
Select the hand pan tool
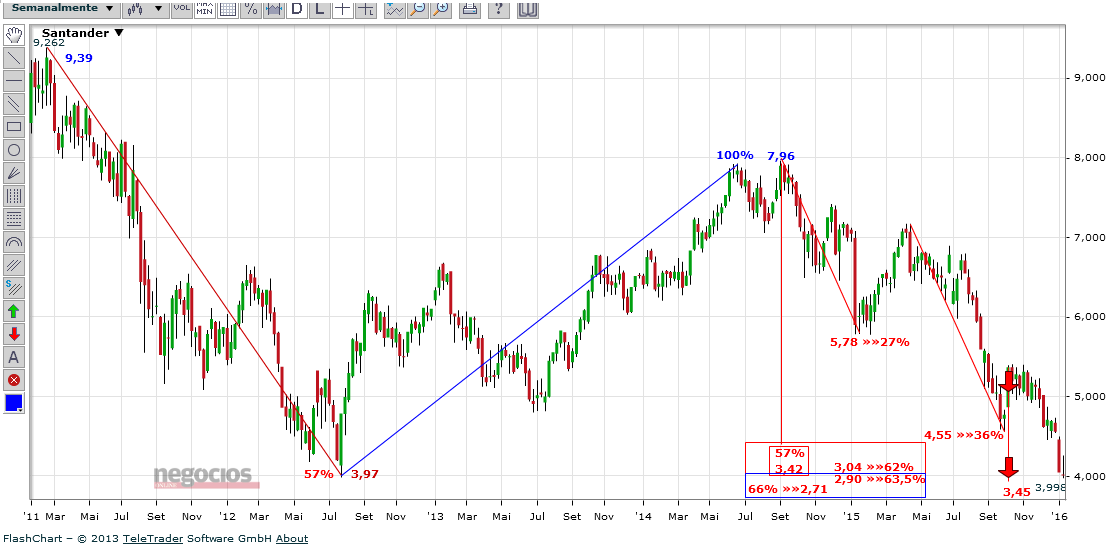[14, 35]
